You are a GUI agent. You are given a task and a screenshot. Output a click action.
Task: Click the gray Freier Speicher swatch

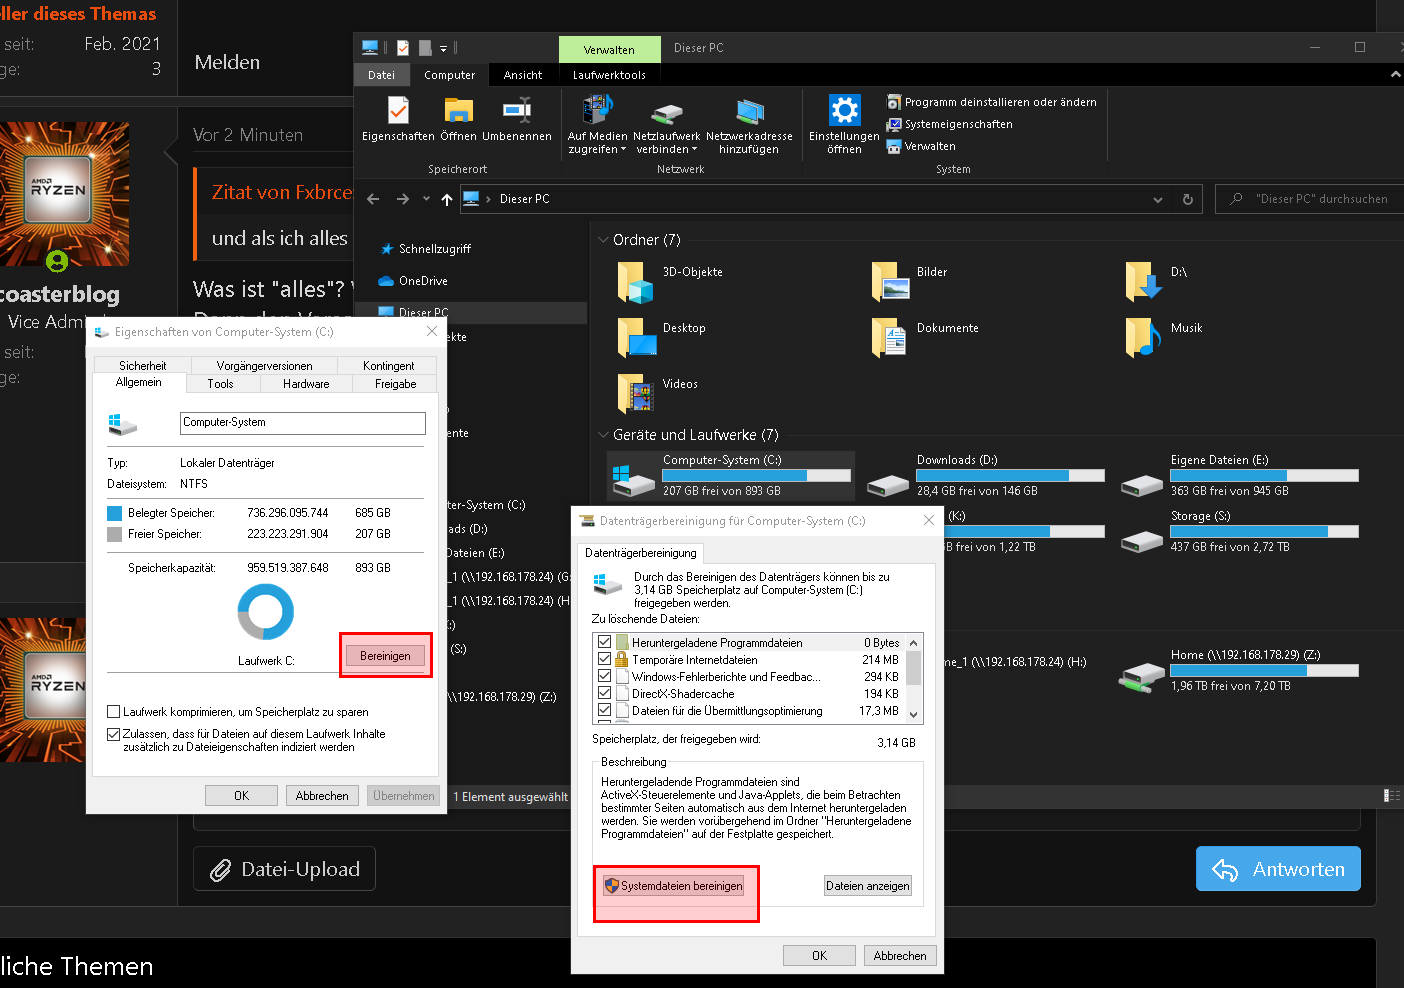(114, 534)
